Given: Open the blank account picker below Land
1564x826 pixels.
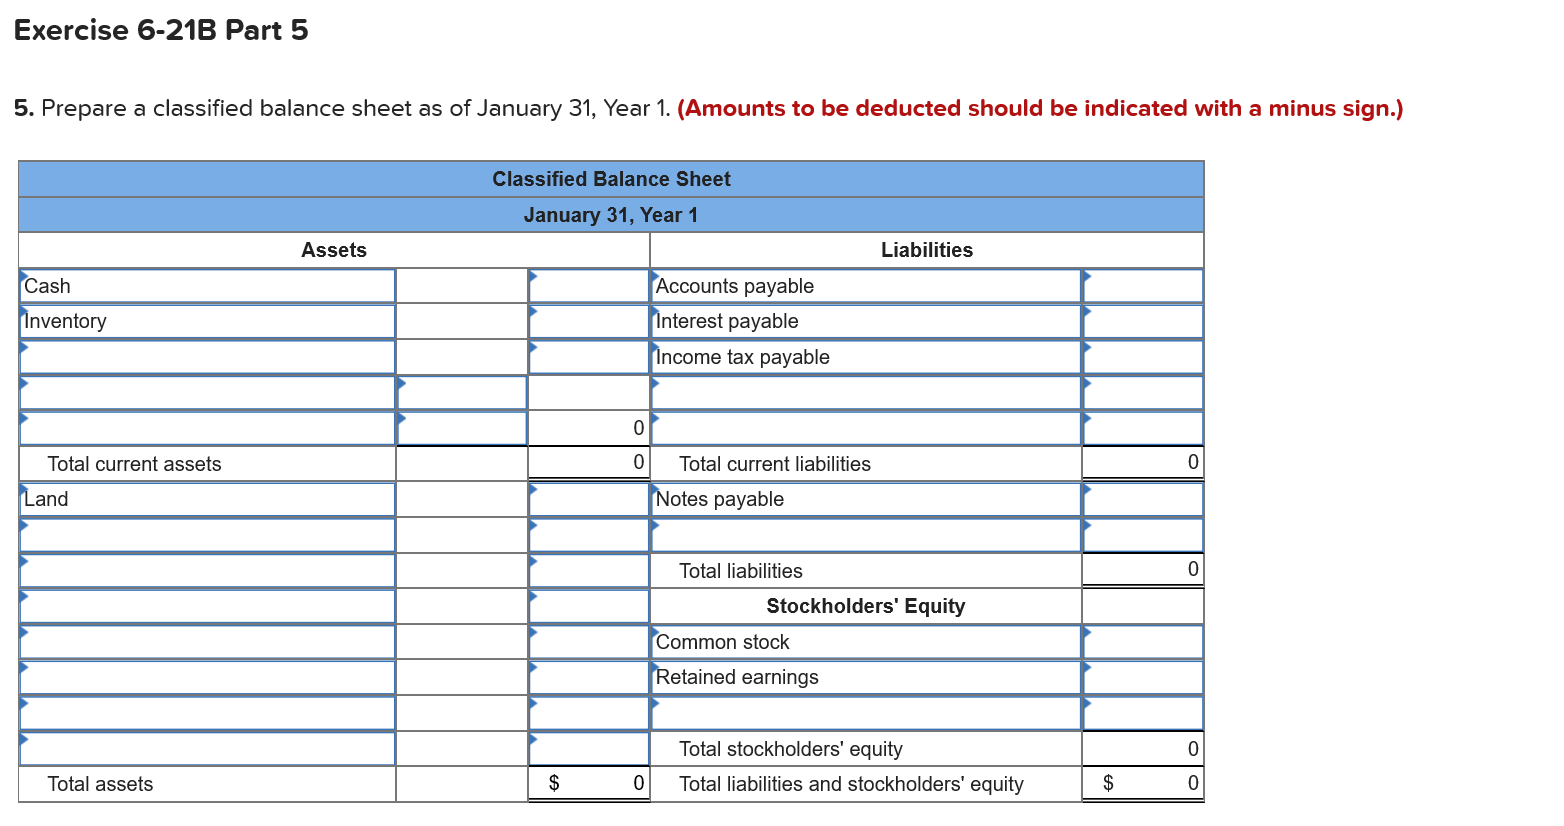Looking at the screenshot, I should click(x=206, y=534).
